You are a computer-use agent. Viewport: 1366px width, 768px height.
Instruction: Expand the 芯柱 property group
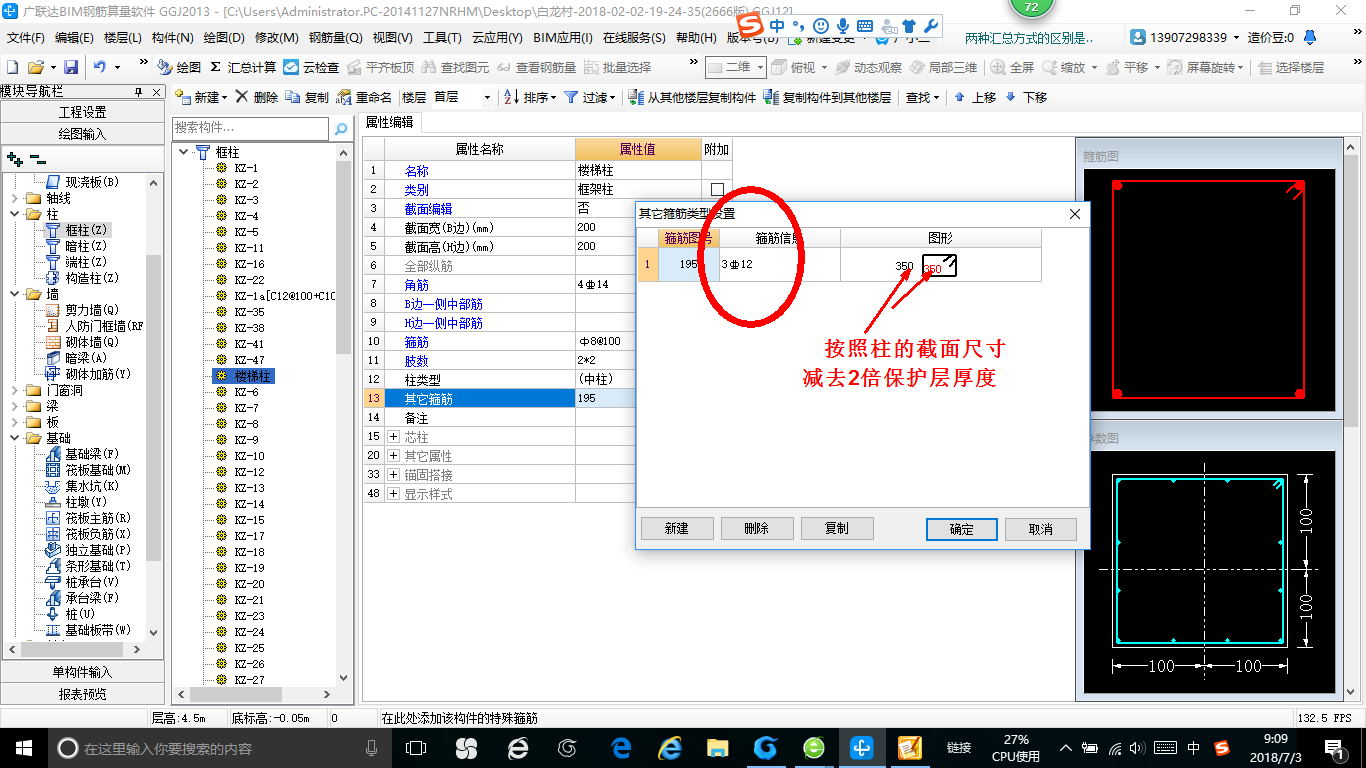point(393,437)
